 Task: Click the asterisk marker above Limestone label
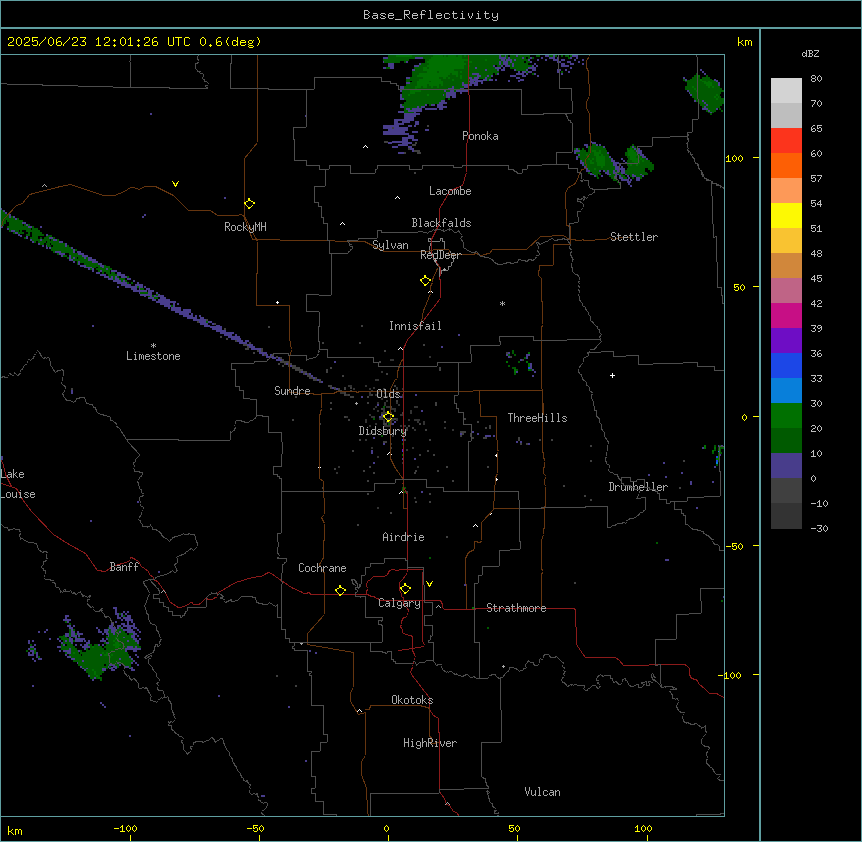(x=153, y=346)
